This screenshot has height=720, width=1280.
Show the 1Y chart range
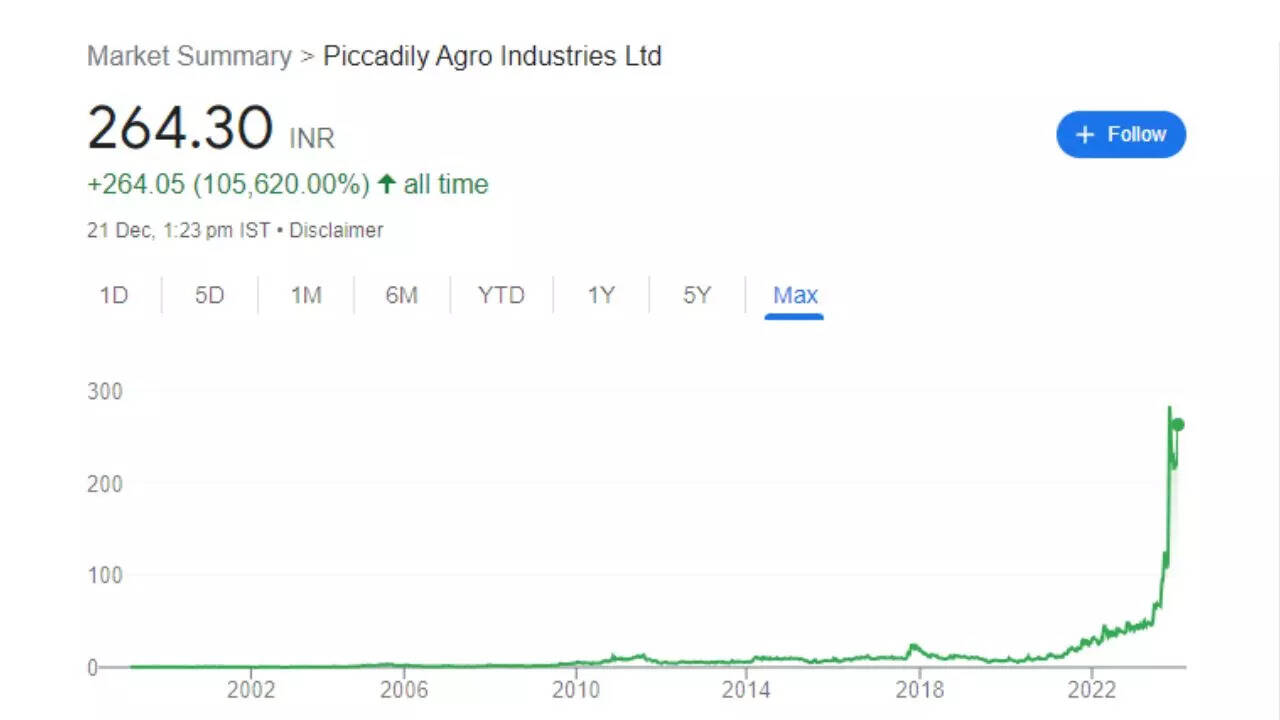pyautogui.click(x=600, y=295)
